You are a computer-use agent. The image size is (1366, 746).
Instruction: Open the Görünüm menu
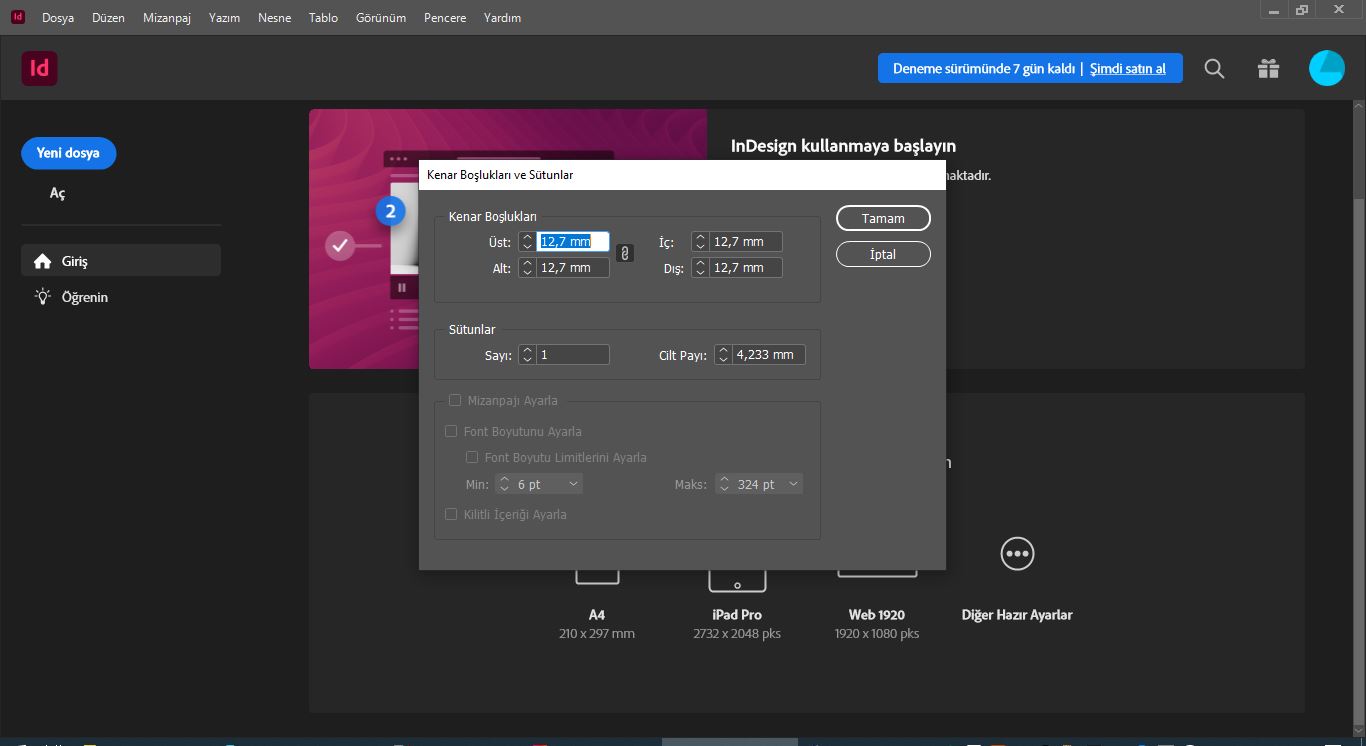tap(381, 18)
